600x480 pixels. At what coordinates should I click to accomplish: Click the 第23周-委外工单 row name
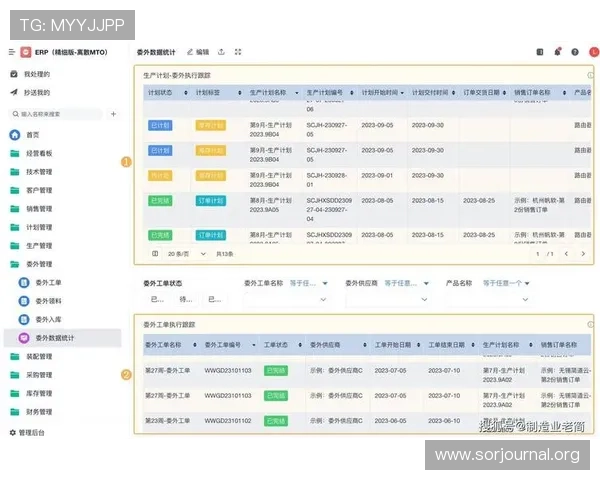(x=167, y=421)
